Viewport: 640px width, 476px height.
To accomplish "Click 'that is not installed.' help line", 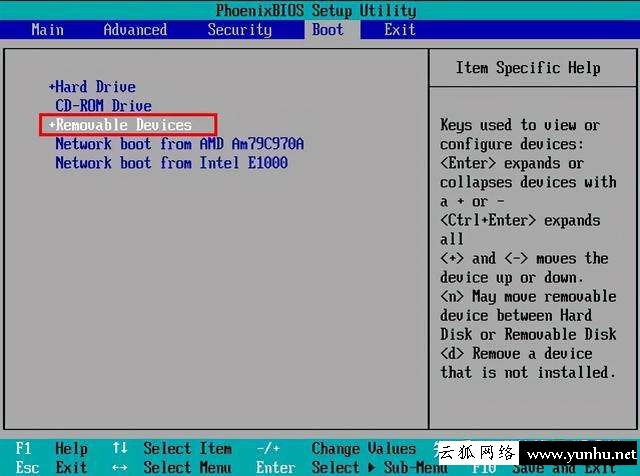I will [x=528, y=372].
